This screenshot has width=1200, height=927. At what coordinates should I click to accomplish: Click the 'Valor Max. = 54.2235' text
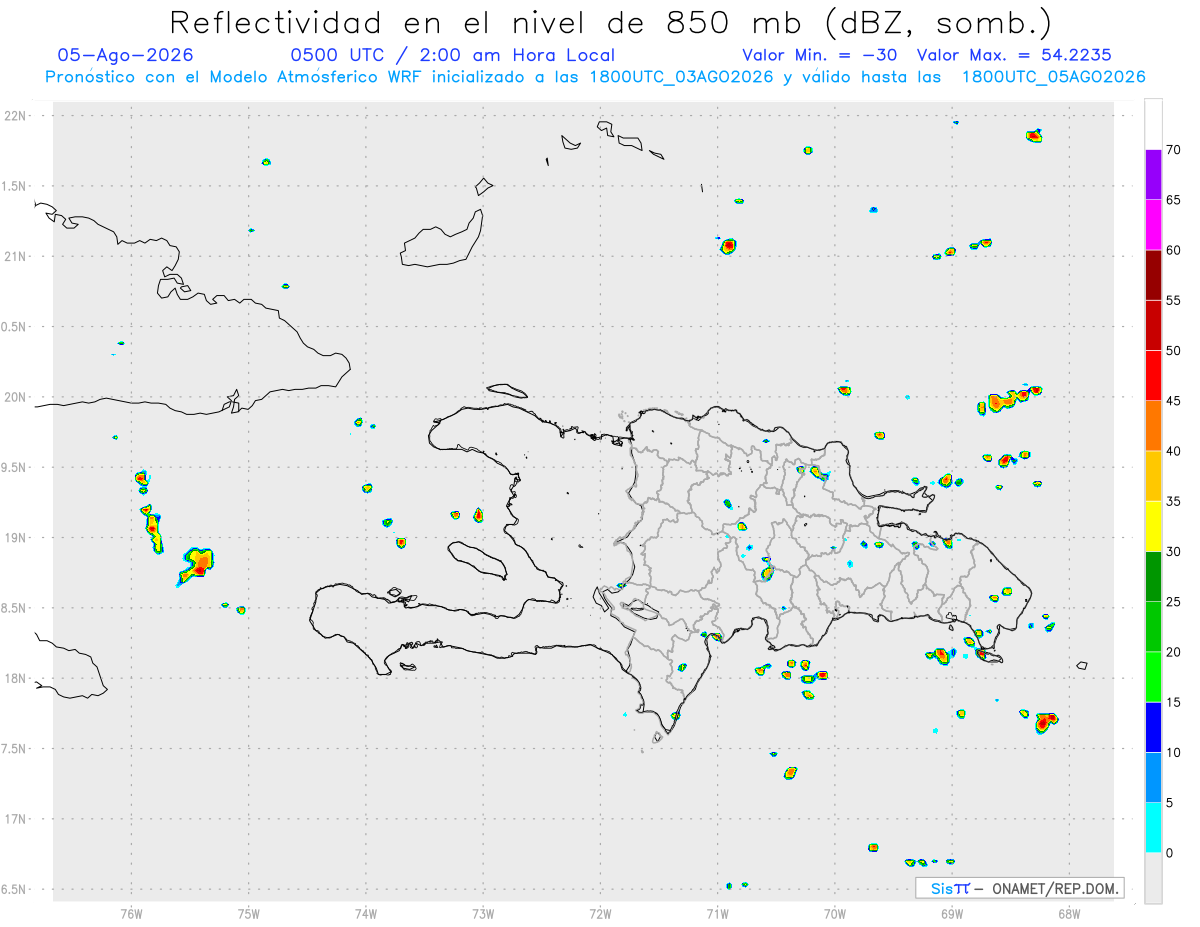coord(1014,55)
